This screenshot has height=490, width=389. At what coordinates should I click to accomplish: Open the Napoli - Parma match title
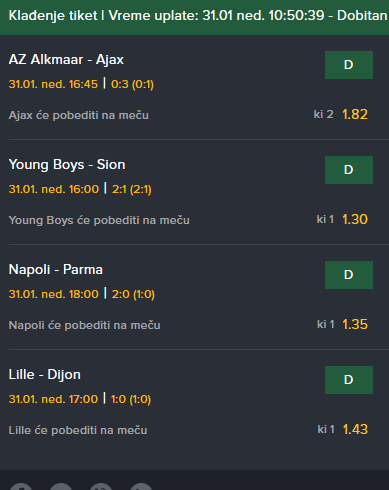point(56,270)
